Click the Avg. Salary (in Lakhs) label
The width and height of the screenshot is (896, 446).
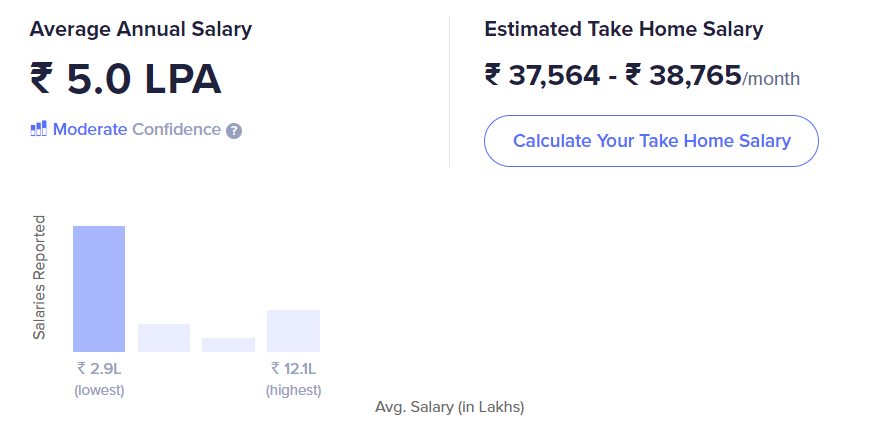point(449,407)
